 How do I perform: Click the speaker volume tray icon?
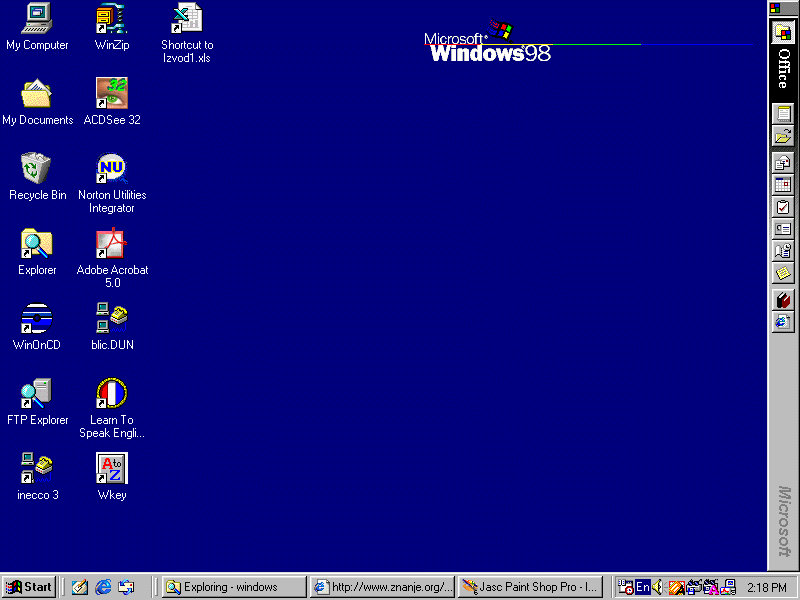coord(658,587)
